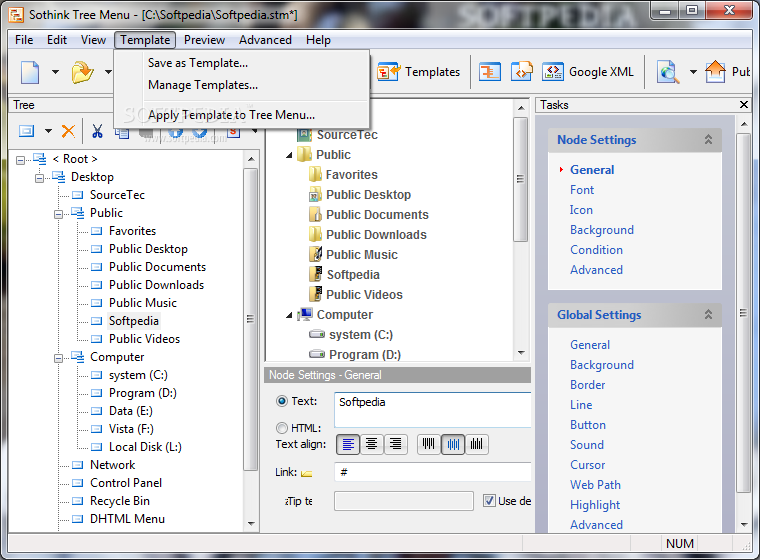760x560 pixels.
Task: Collapse the Root tree node
Action: (x=20, y=160)
